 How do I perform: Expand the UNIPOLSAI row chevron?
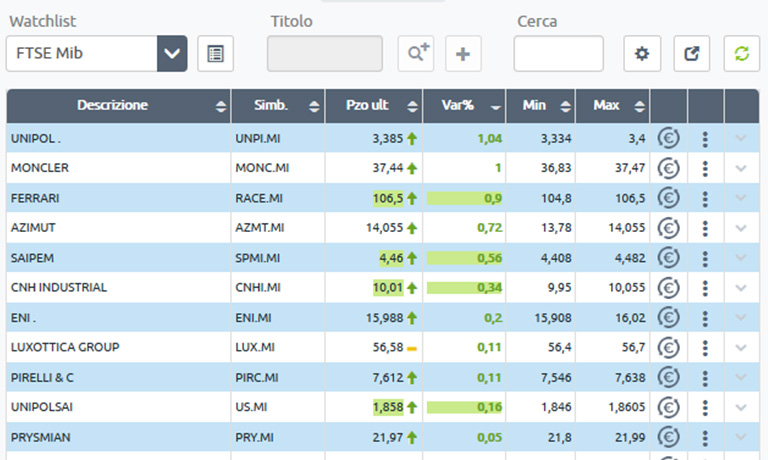[x=741, y=408]
